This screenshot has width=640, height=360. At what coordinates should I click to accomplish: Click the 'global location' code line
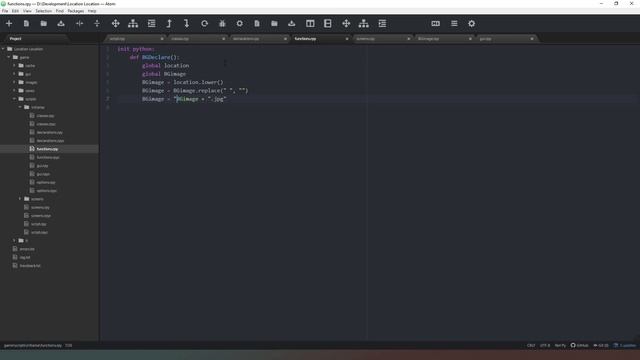(165, 65)
